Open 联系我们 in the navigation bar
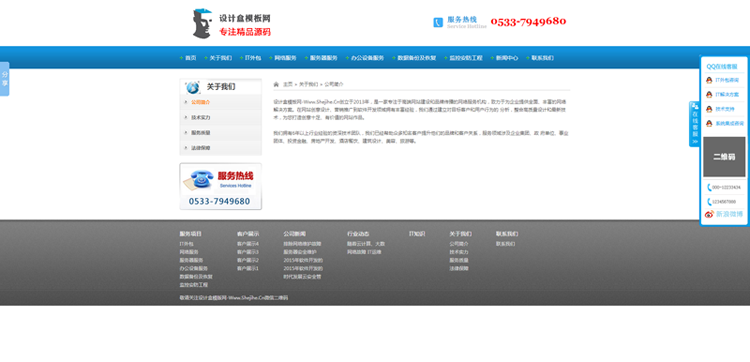 (542, 58)
